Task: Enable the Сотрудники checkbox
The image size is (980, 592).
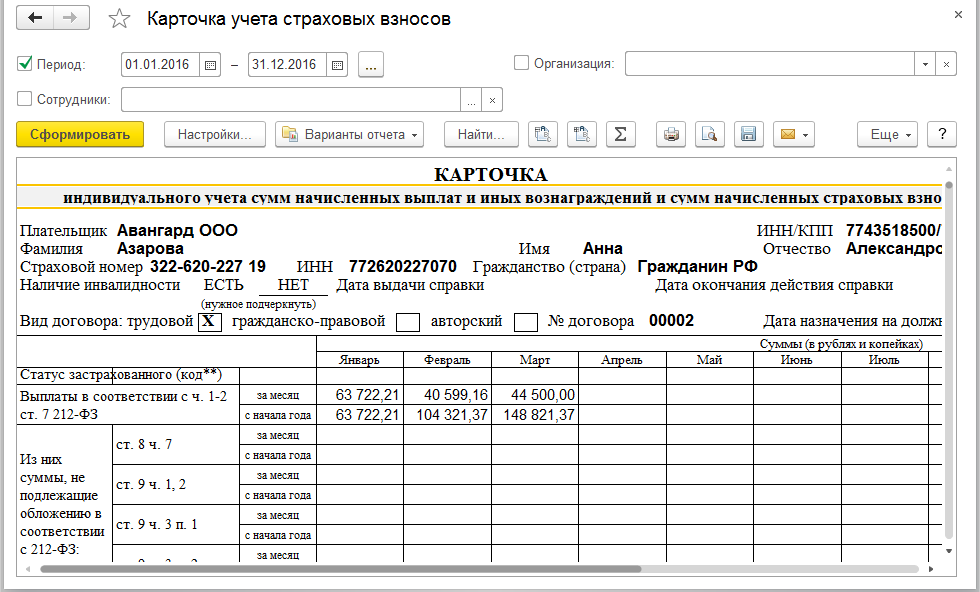Action: (x=24, y=99)
